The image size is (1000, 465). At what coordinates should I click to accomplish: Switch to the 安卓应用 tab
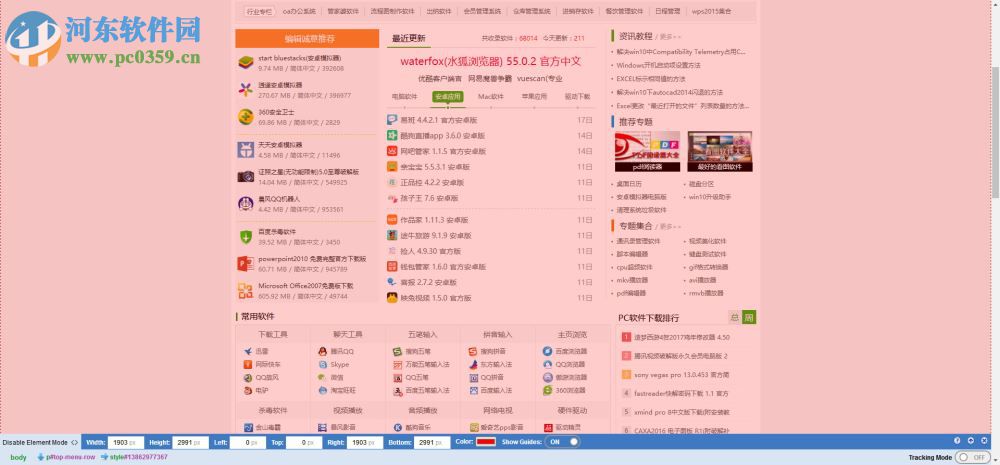pyautogui.click(x=447, y=97)
